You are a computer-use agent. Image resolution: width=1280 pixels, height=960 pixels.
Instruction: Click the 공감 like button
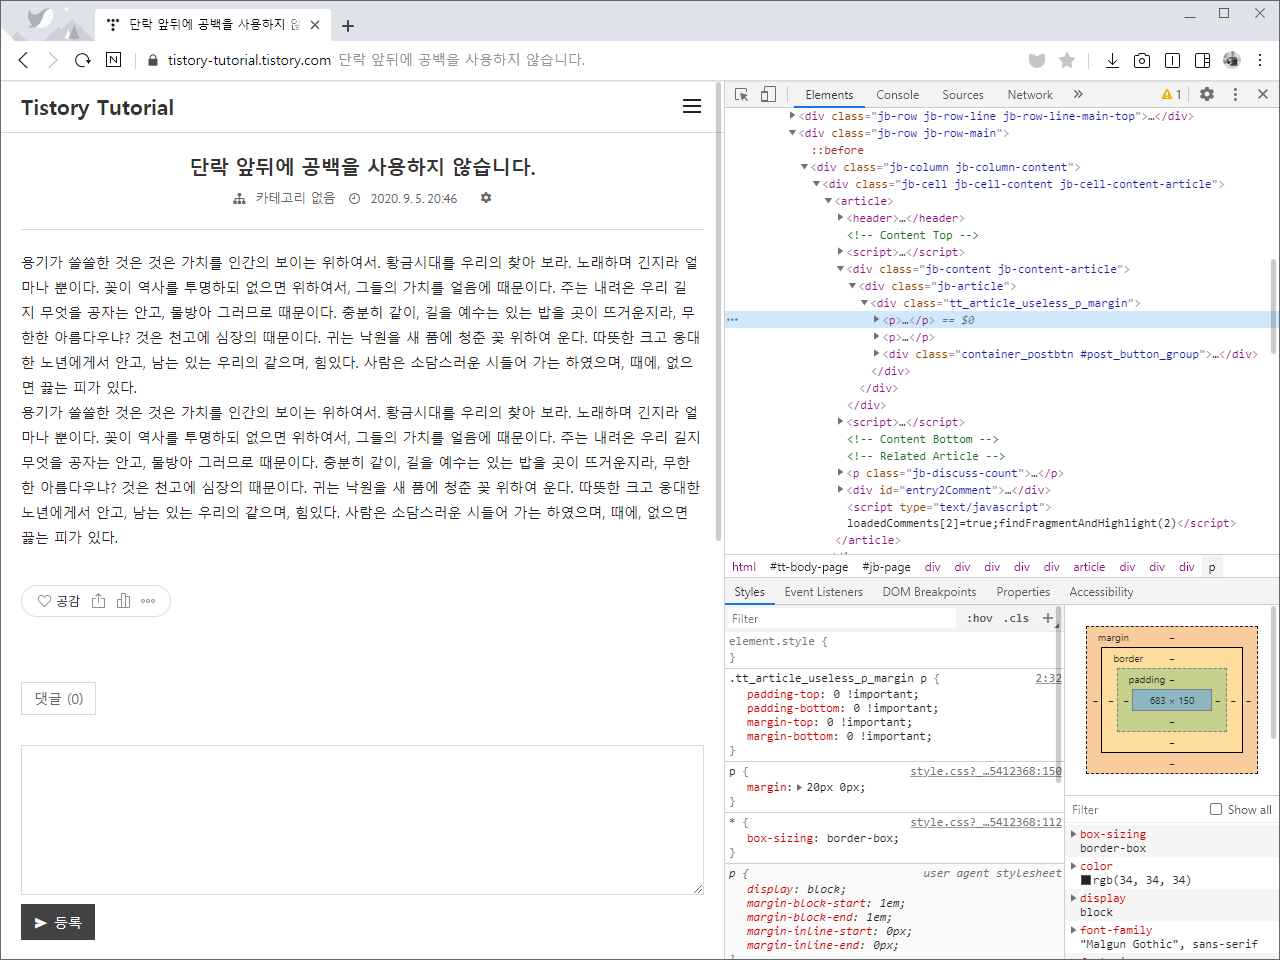click(x=58, y=601)
